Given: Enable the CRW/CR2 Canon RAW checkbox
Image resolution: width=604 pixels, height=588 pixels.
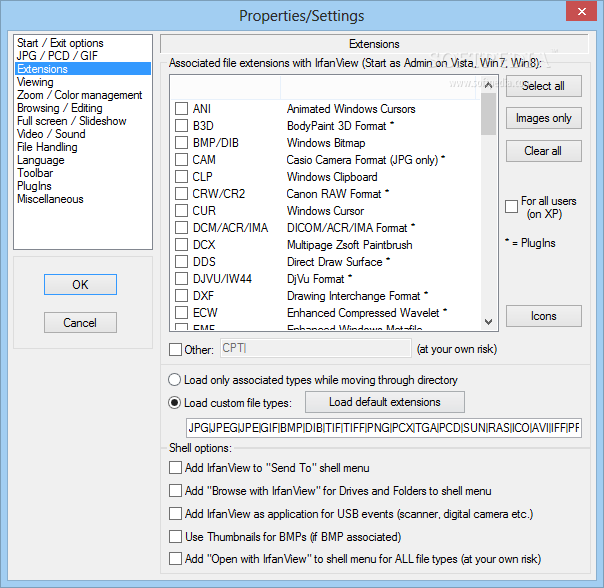Looking at the screenshot, I should point(181,193).
